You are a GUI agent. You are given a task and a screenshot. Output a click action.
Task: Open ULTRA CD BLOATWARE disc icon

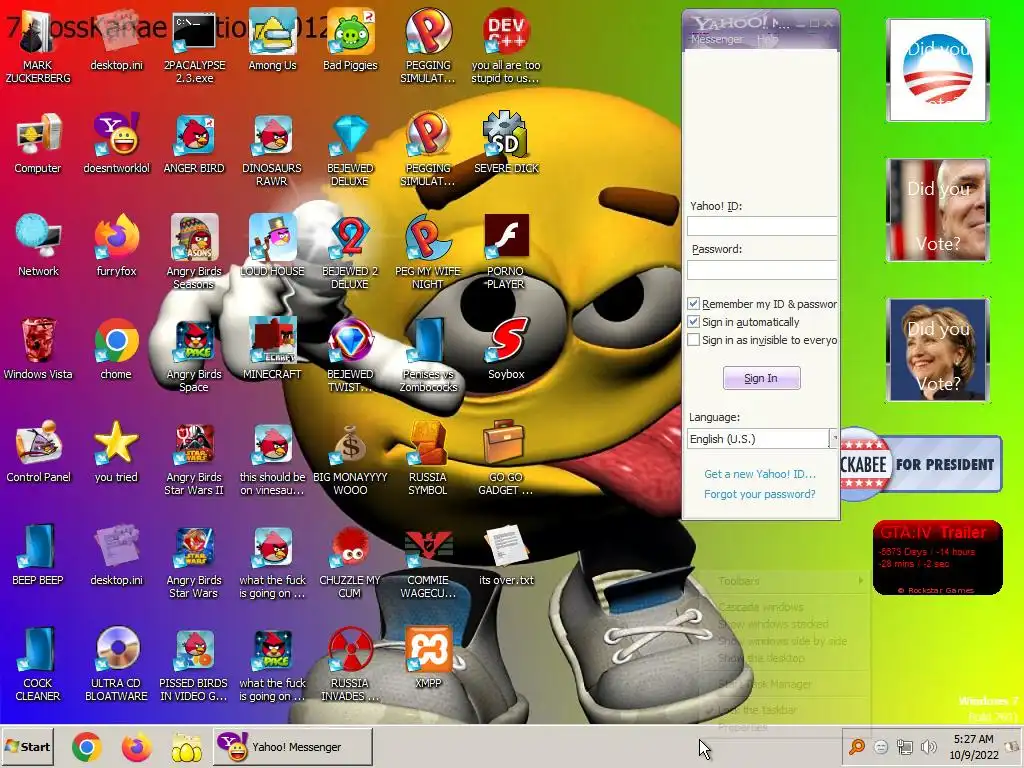[116, 665]
